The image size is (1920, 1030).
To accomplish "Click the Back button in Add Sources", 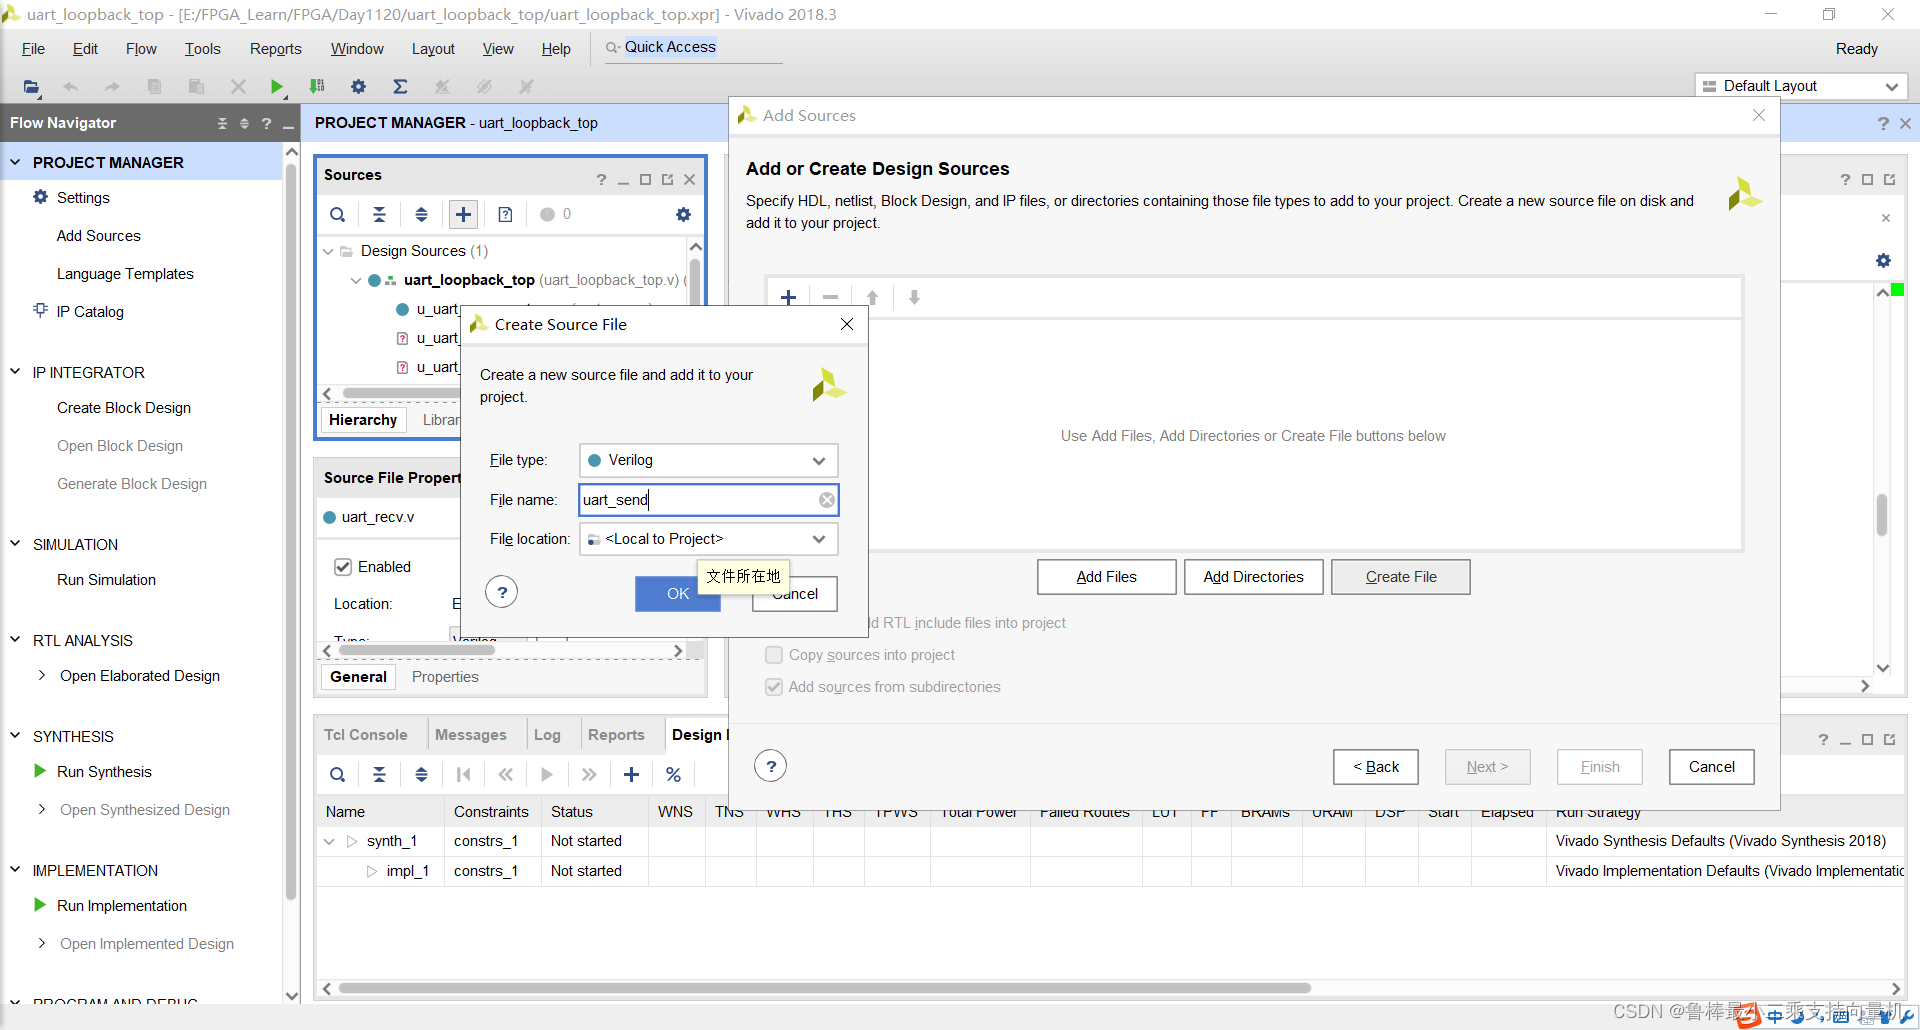I will [x=1376, y=767].
